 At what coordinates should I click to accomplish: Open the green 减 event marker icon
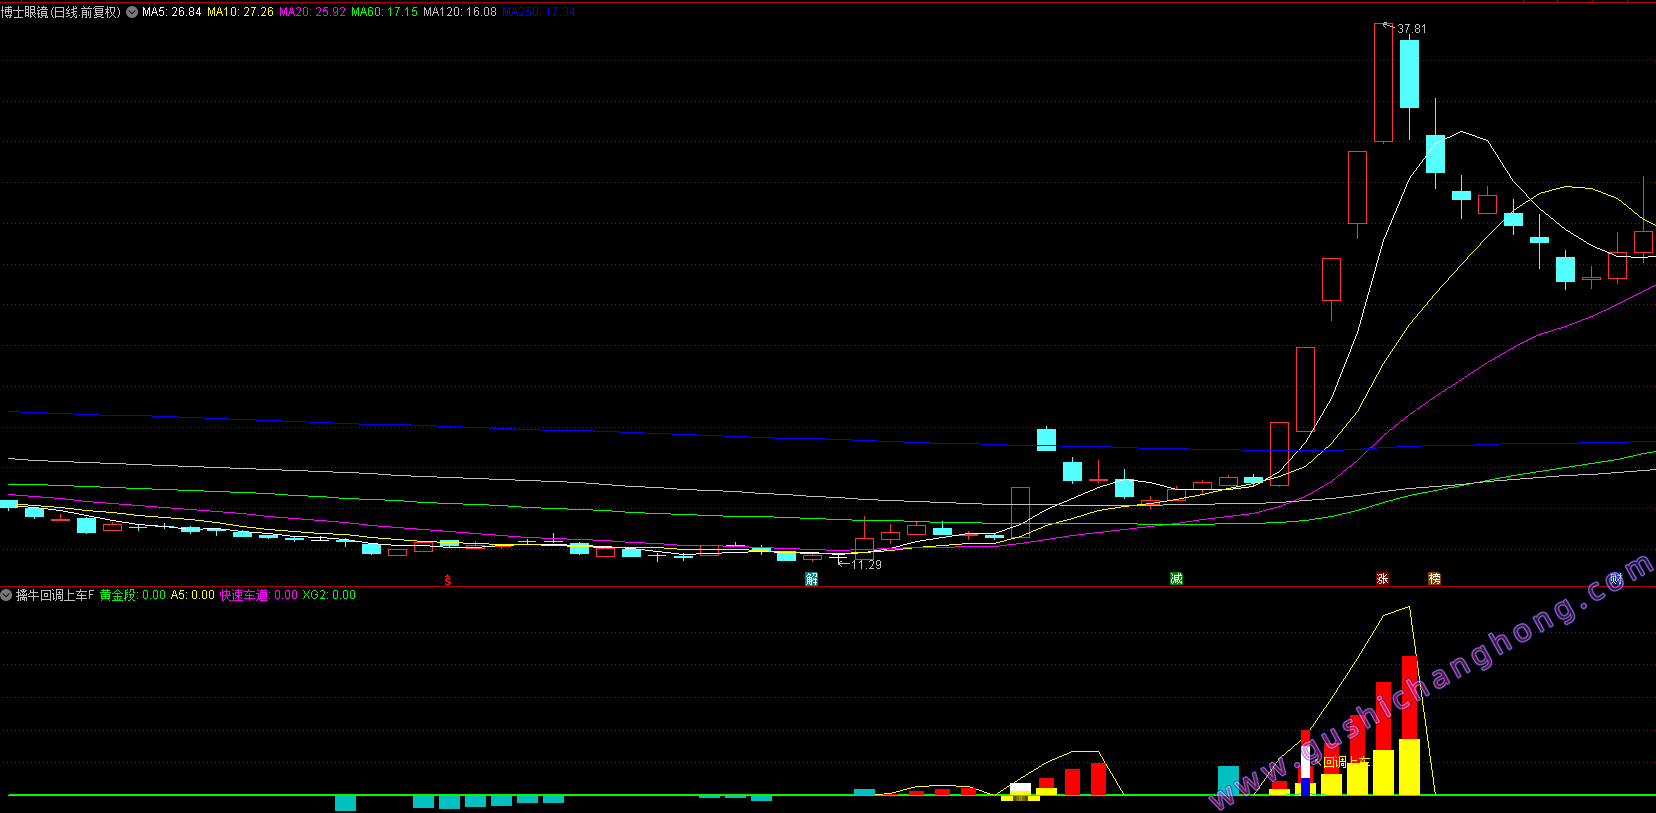point(1177,579)
